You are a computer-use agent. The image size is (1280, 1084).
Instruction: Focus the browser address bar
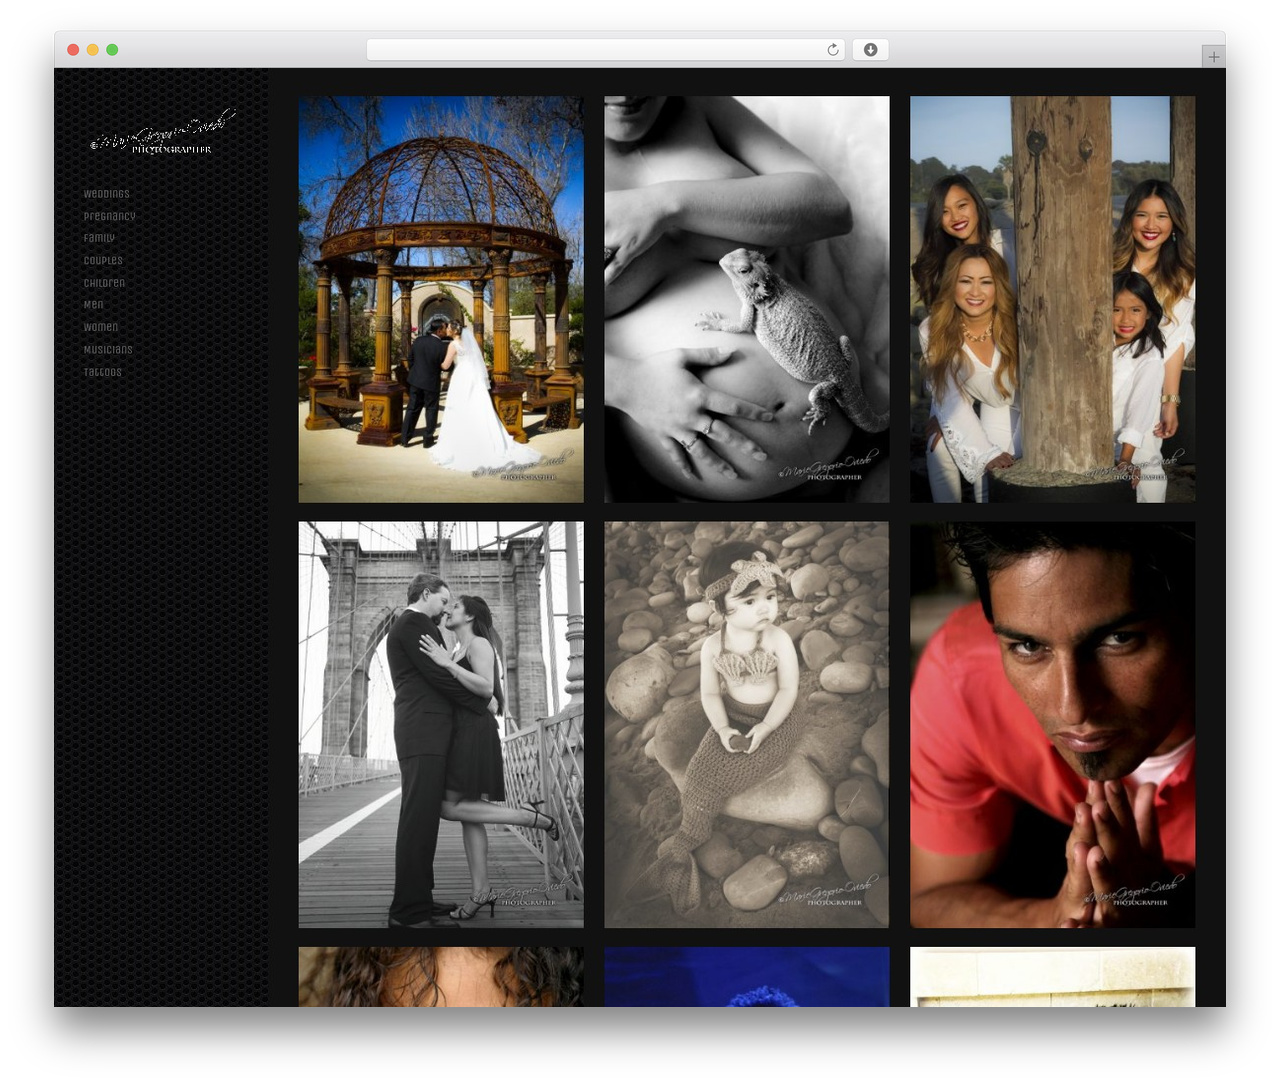coord(606,50)
